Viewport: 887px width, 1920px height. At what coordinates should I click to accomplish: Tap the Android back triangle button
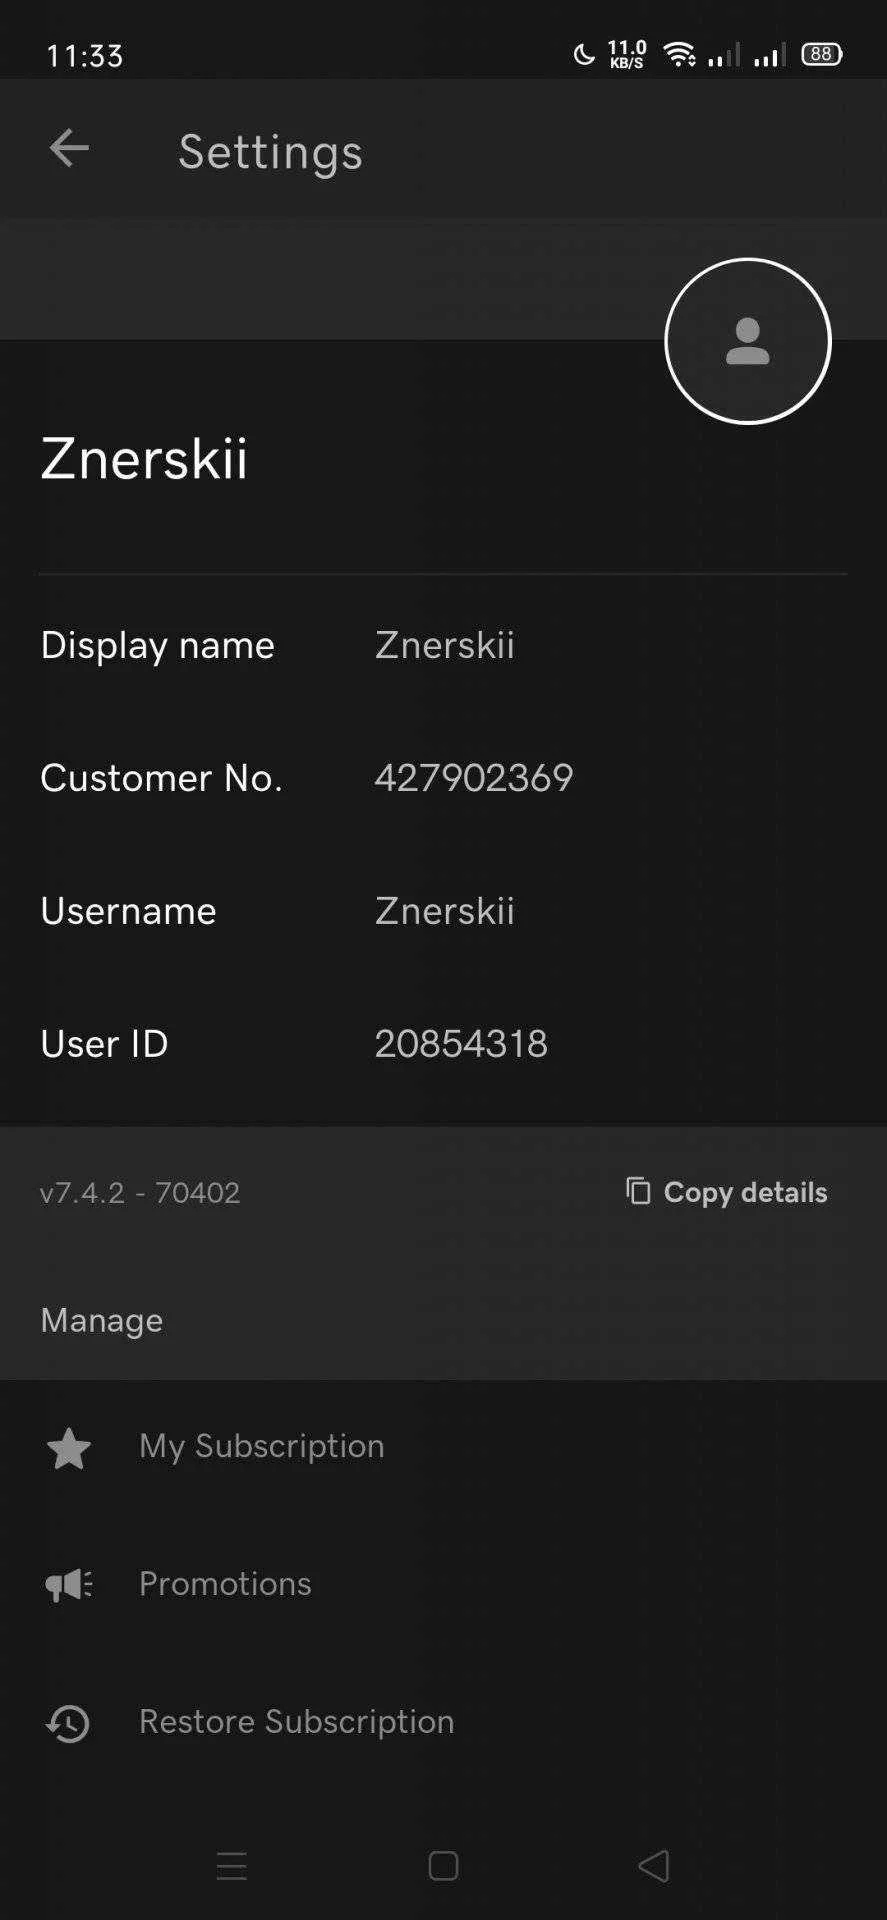pos(654,1866)
